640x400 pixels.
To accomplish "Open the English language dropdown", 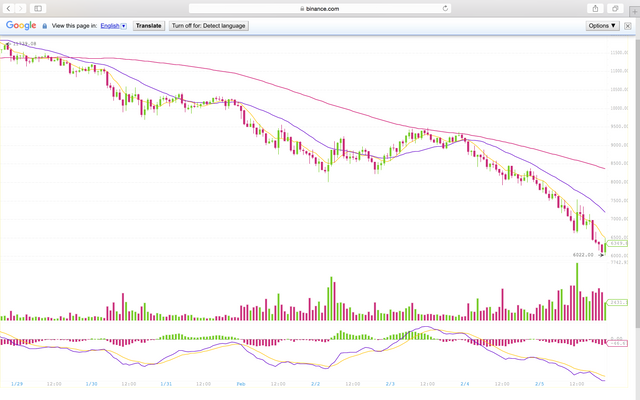I will (113, 26).
